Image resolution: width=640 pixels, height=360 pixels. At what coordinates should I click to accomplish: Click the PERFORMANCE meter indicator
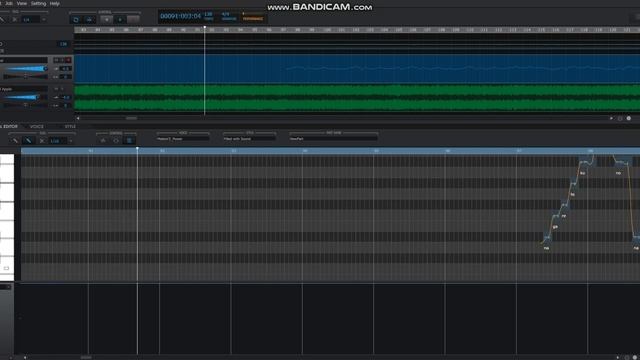click(x=253, y=18)
